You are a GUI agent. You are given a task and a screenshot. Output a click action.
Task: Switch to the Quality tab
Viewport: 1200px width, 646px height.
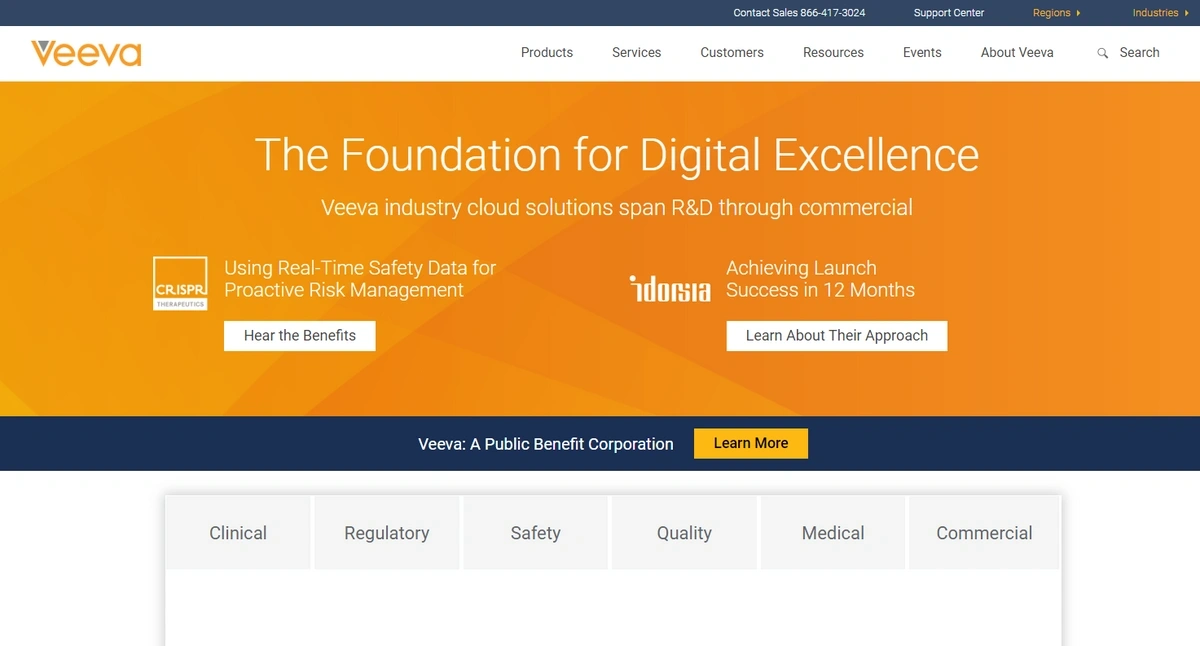tap(684, 533)
